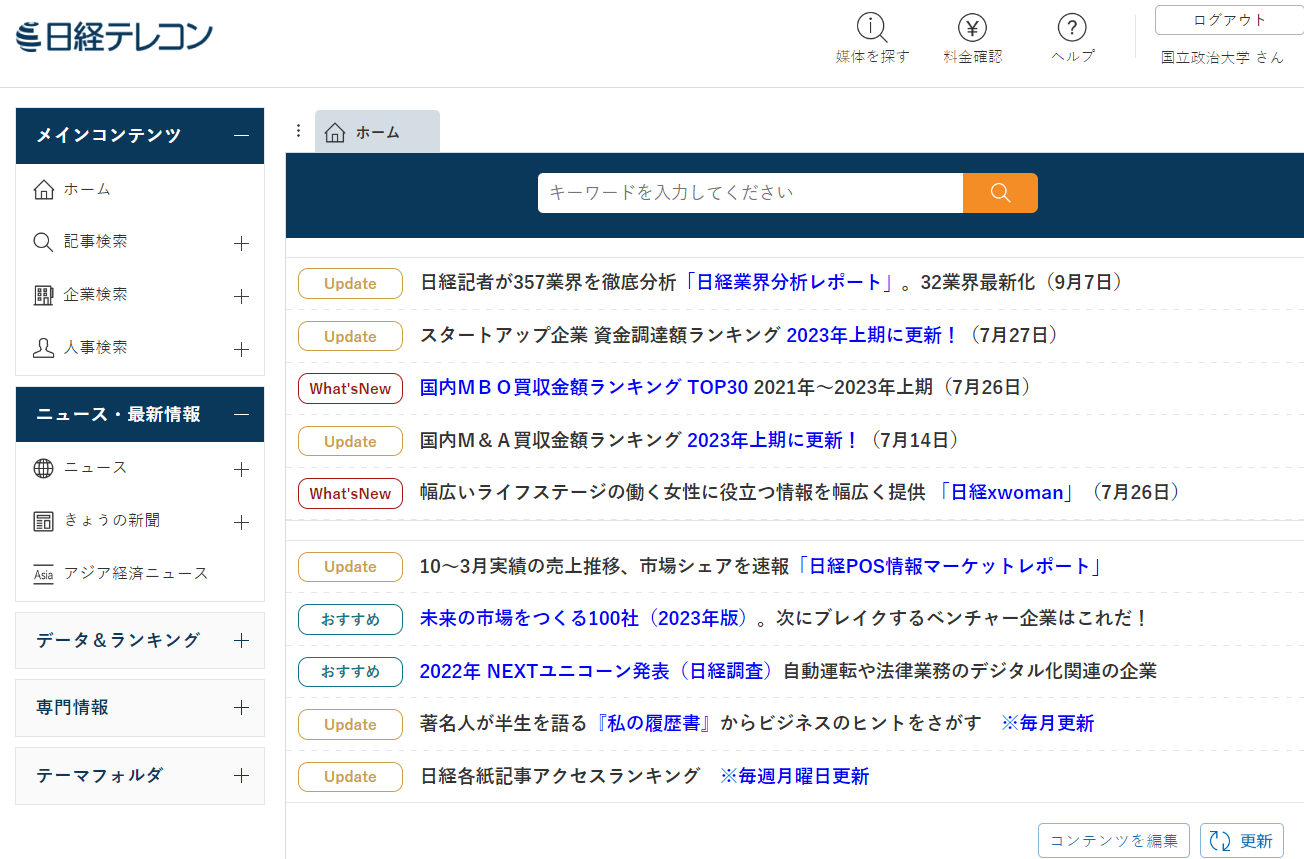Screen dimensions: 1304x859
Task: Click the Asia icon beside アジア経済ニュース
Action: pos(43,574)
